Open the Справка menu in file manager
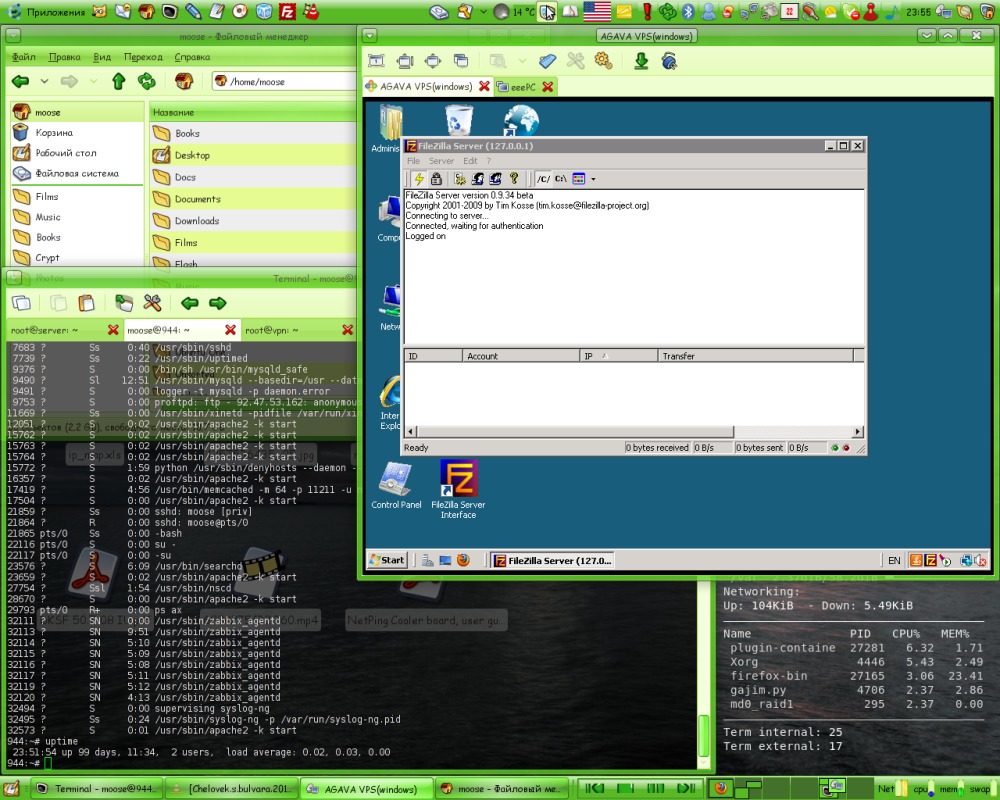Viewport: 1000px width, 800px height. tap(192, 57)
